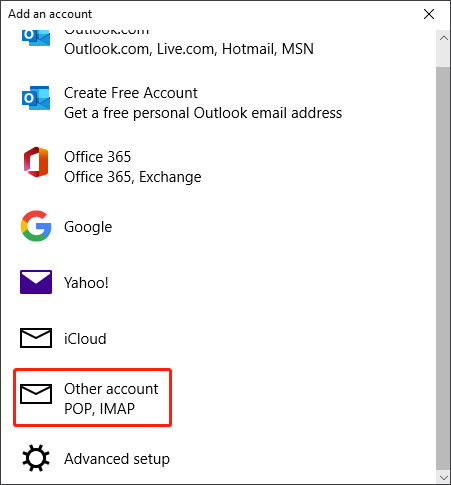The height and width of the screenshot is (485, 451).
Task: Select Google as account type
Action: (88, 227)
